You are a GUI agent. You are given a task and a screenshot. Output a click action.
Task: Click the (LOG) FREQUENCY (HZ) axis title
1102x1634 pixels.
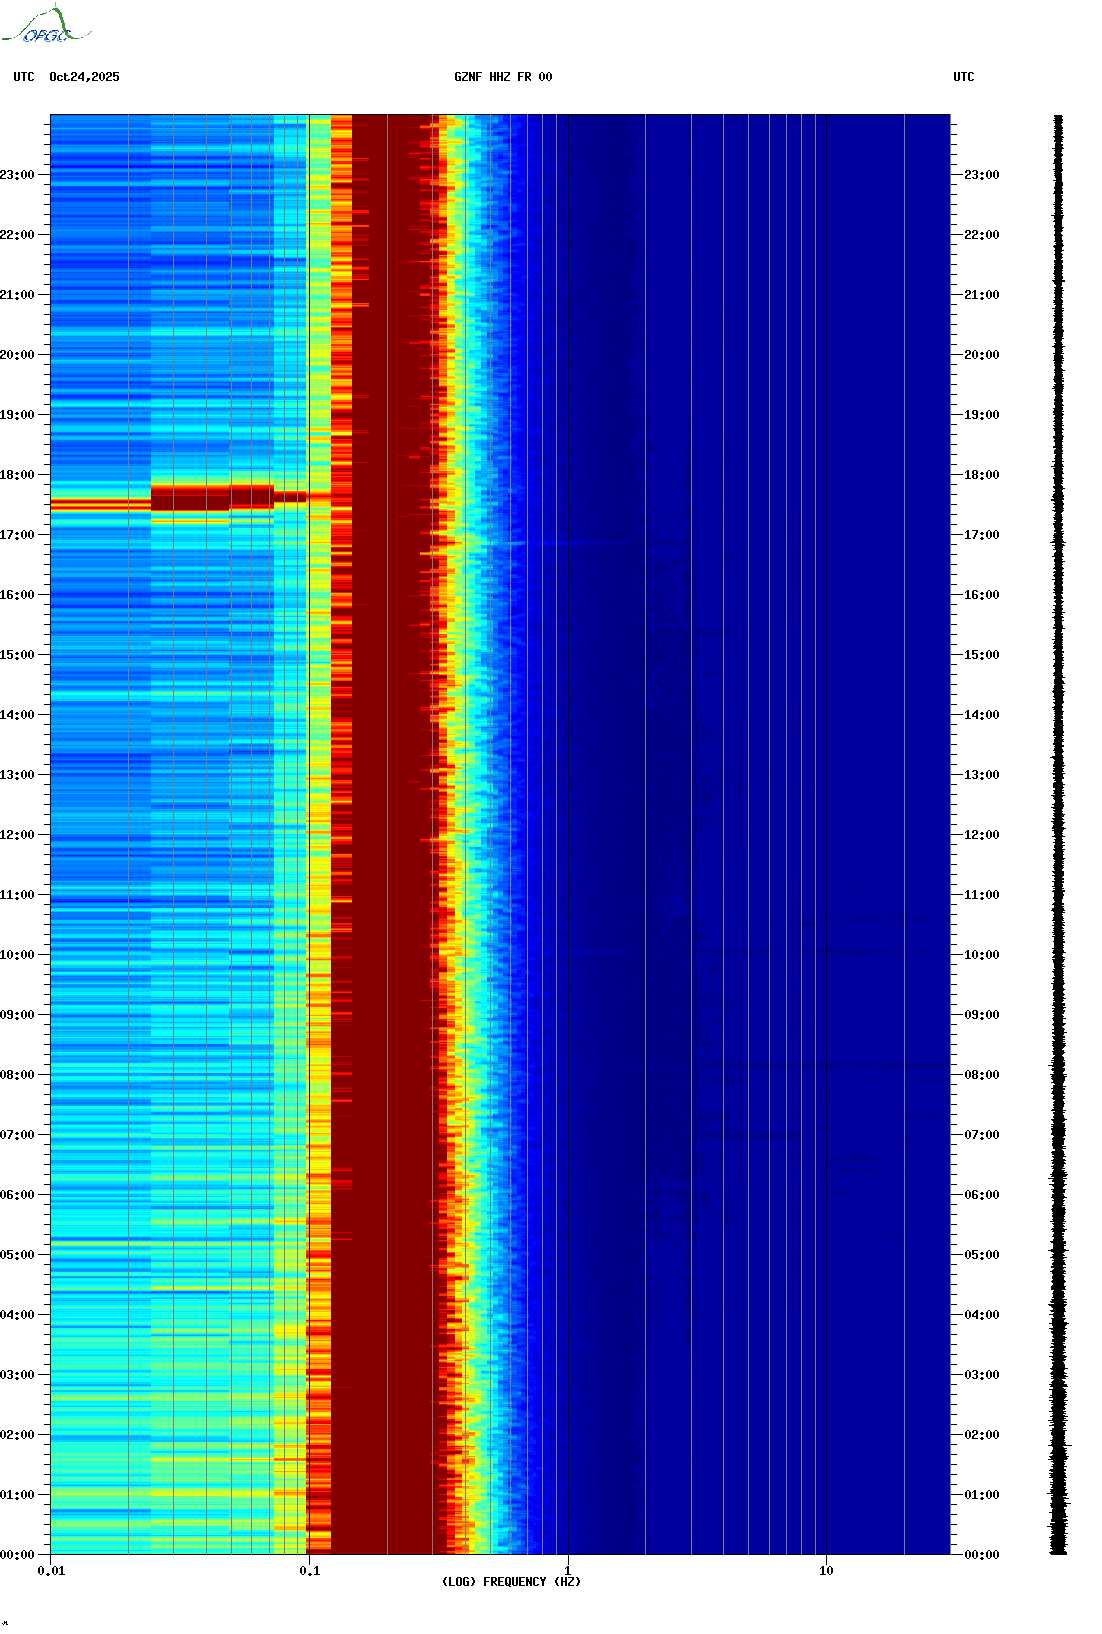(x=511, y=1582)
